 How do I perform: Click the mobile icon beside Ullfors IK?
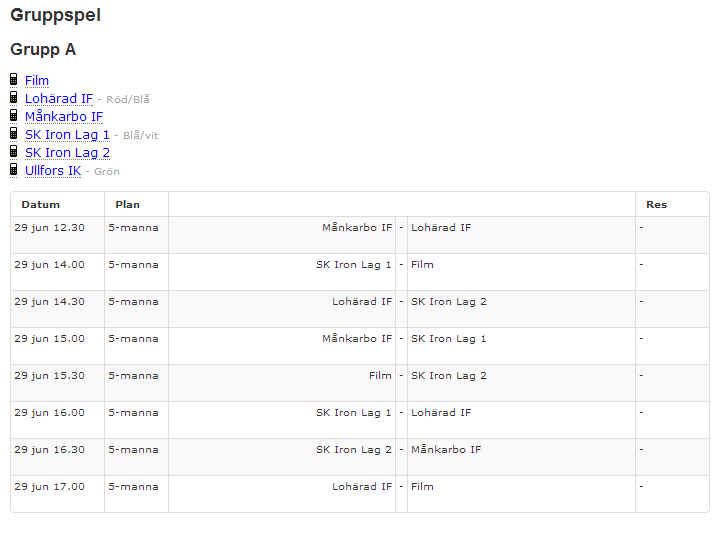coord(14,170)
